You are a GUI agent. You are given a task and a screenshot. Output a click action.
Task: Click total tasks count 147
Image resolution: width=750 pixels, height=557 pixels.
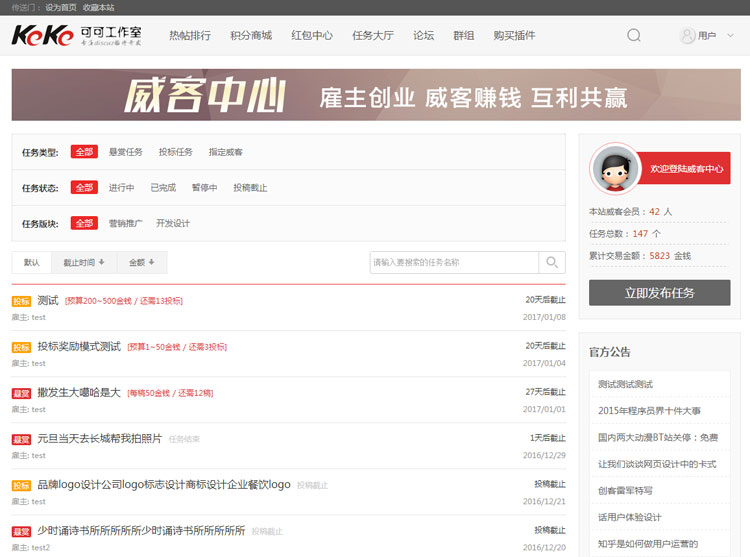click(x=640, y=234)
